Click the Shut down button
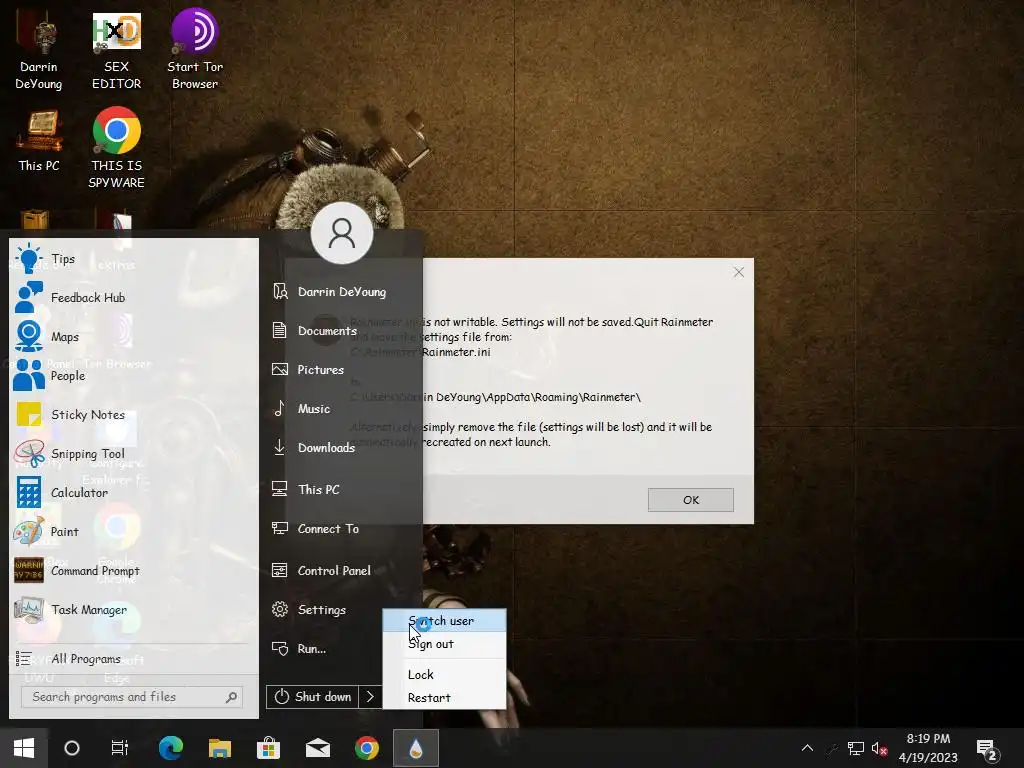The height and width of the screenshot is (768, 1024). (x=312, y=697)
